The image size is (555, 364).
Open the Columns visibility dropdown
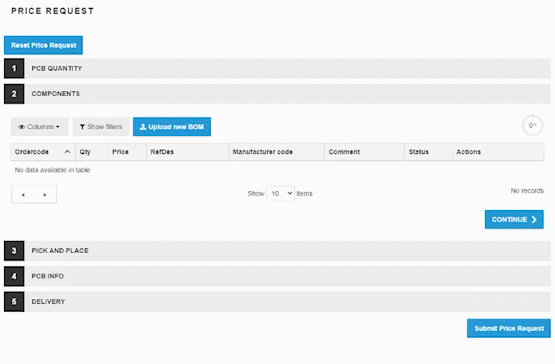coord(40,127)
